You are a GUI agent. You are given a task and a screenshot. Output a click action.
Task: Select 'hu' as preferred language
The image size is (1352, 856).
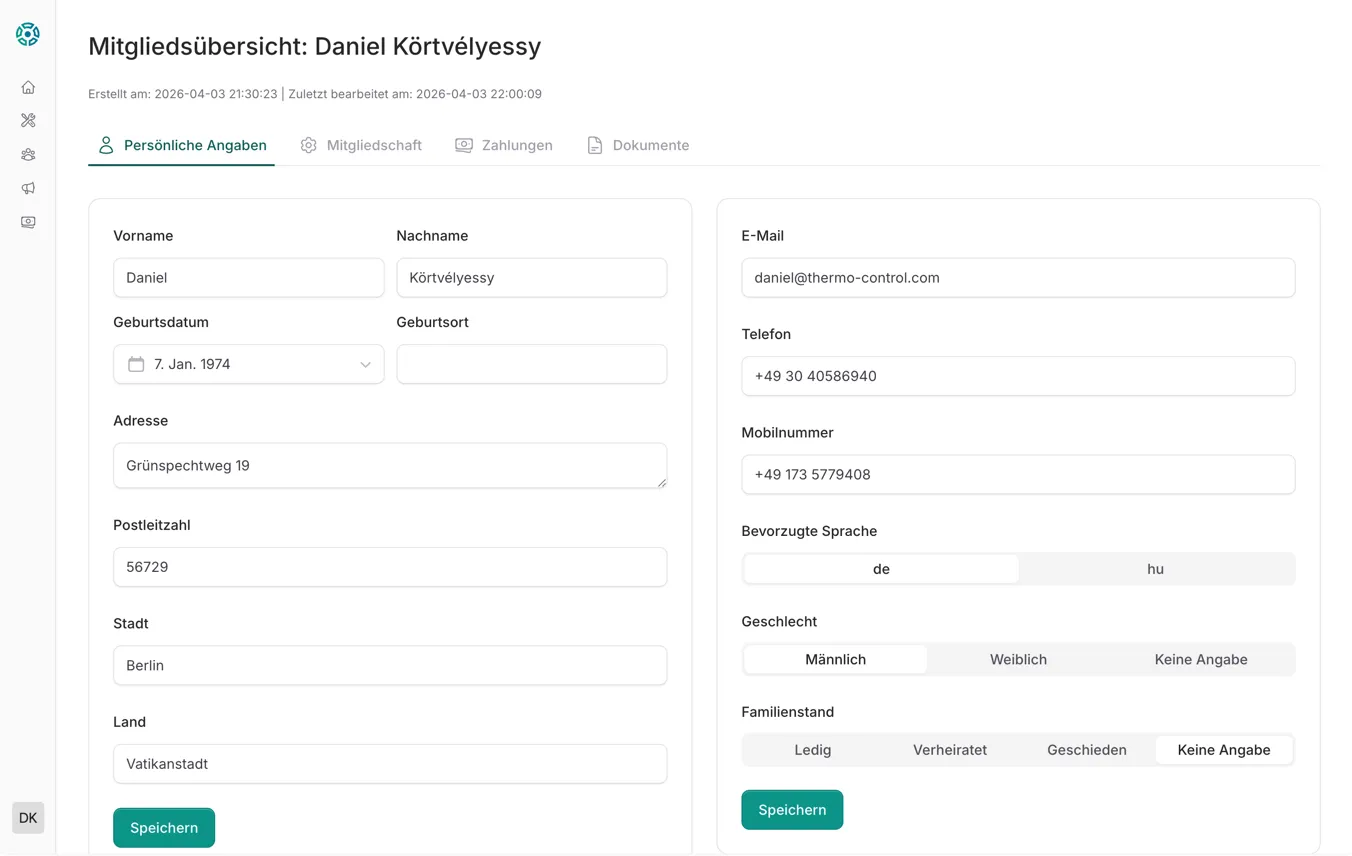[x=1155, y=569]
